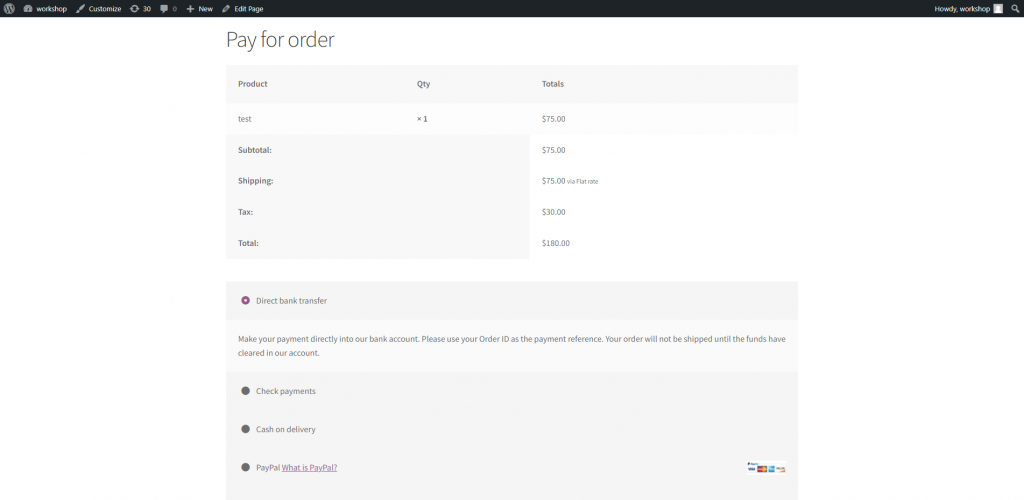Choose Cash on delivery radio button
Viewport: 1024px width, 500px height.
(246, 429)
